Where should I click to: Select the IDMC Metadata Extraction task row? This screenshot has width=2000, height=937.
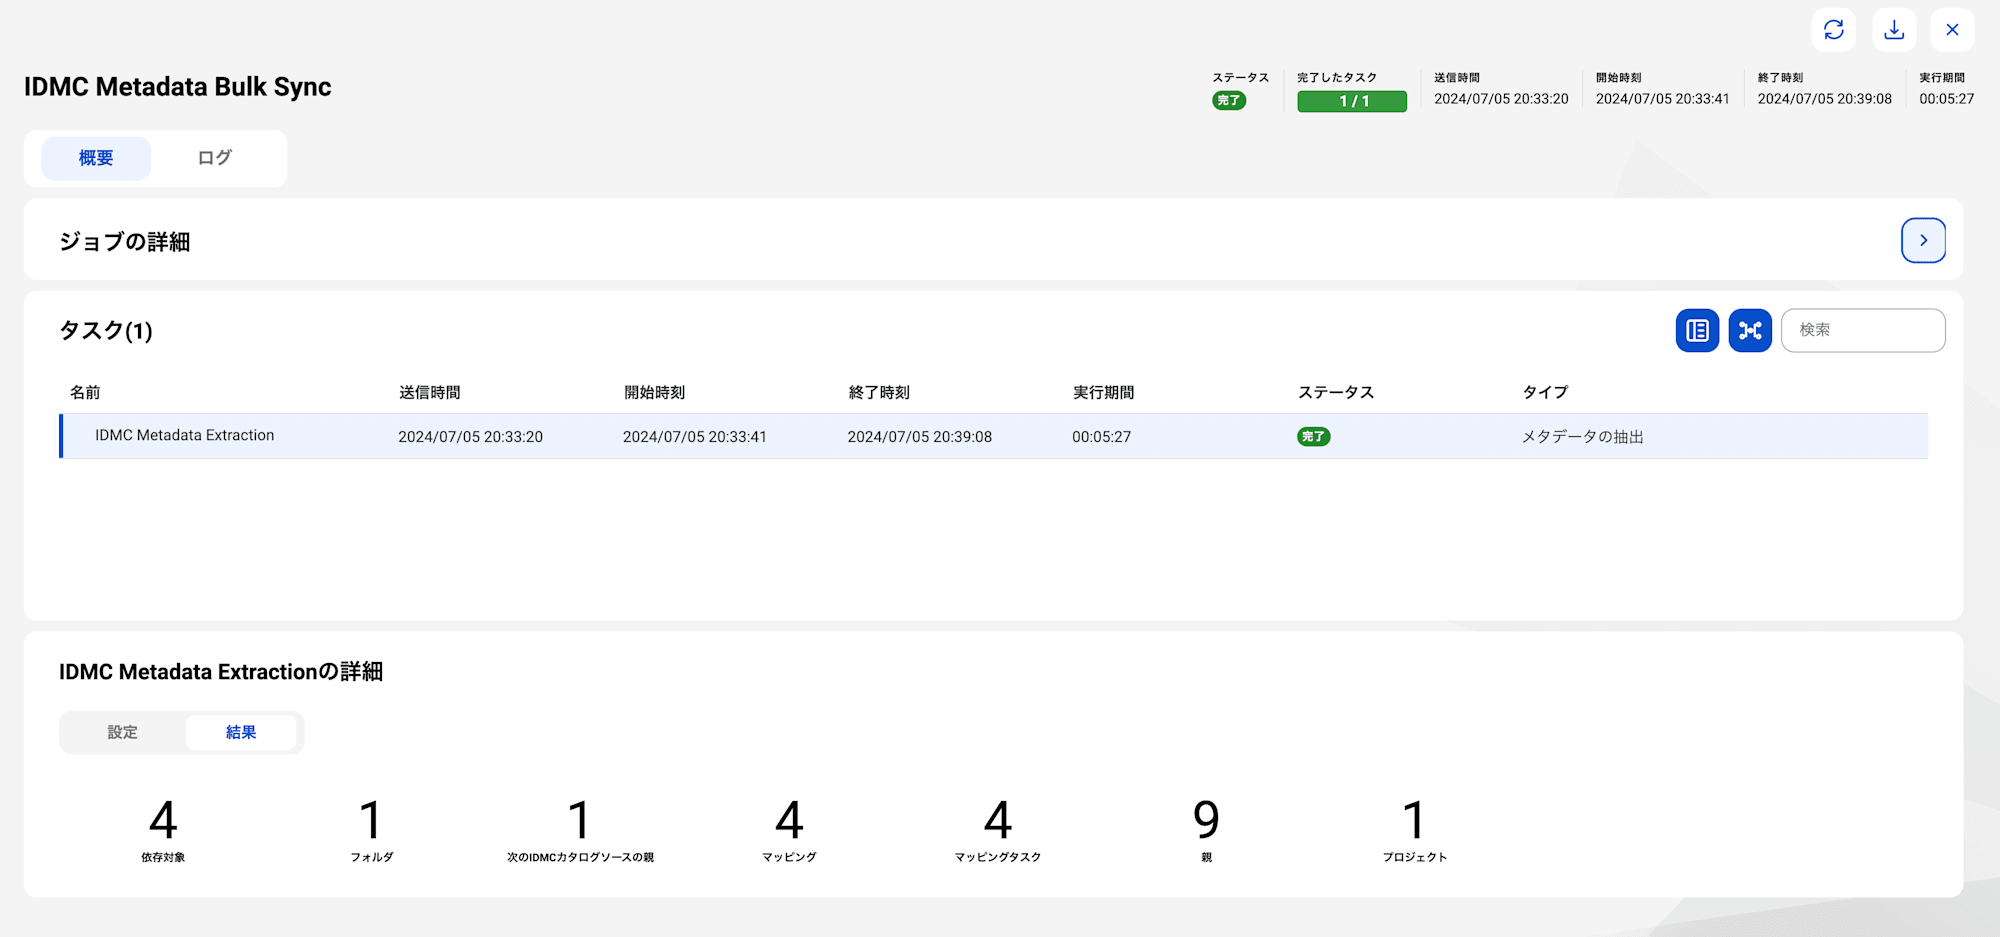(x=994, y=436)
